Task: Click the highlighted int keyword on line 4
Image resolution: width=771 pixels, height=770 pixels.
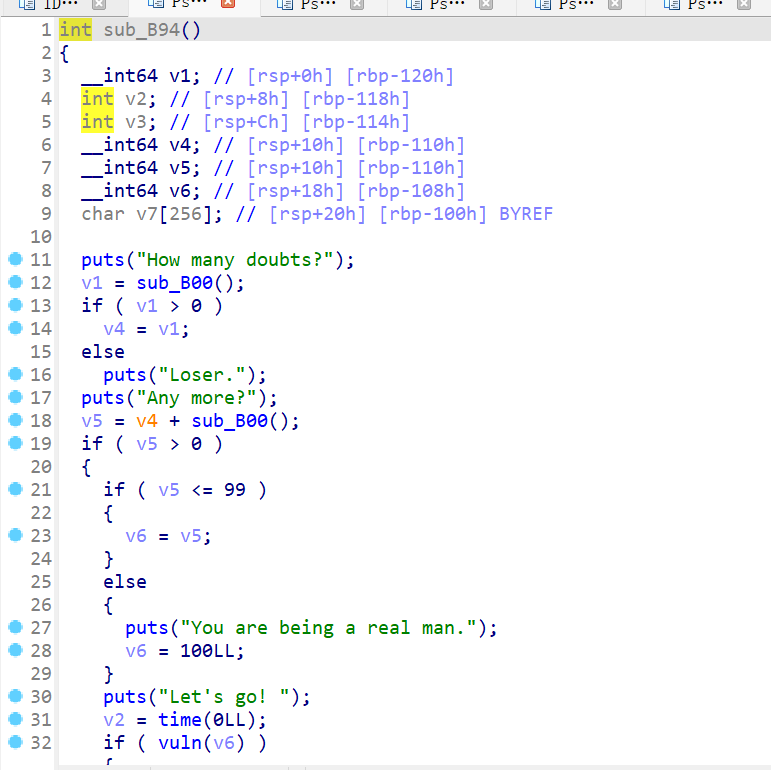Action: tap(97, 98)
